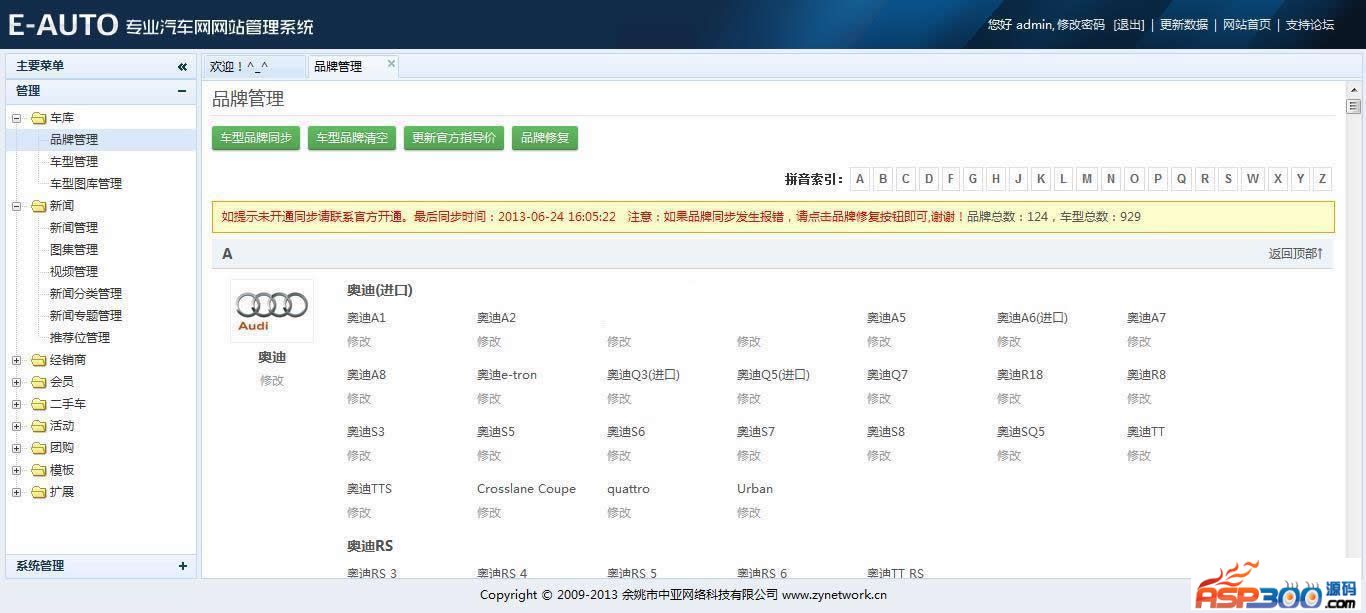Jump to pinyin index letter B

pos(883,179)
